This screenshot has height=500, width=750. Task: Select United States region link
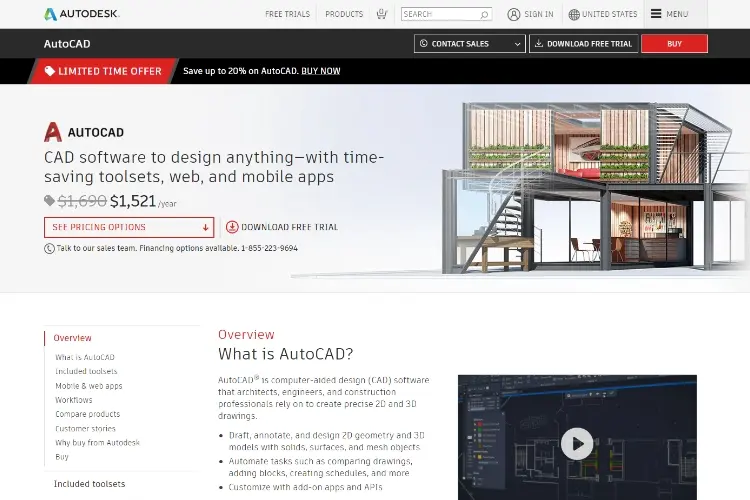click(x=609, y=14)
